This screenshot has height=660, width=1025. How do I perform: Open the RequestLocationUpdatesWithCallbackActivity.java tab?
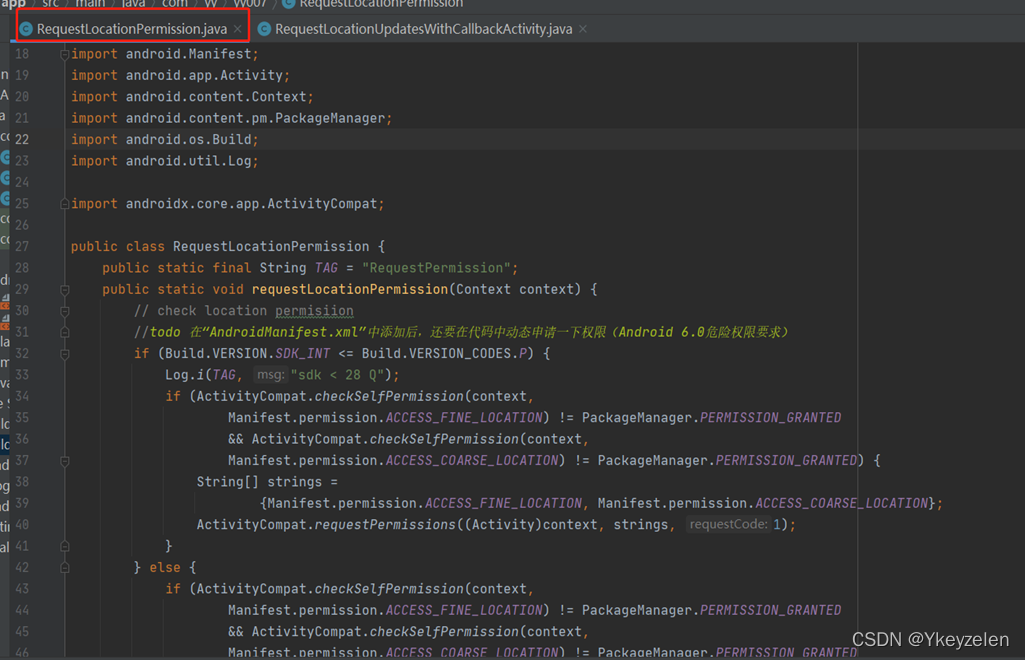[423, 29]
